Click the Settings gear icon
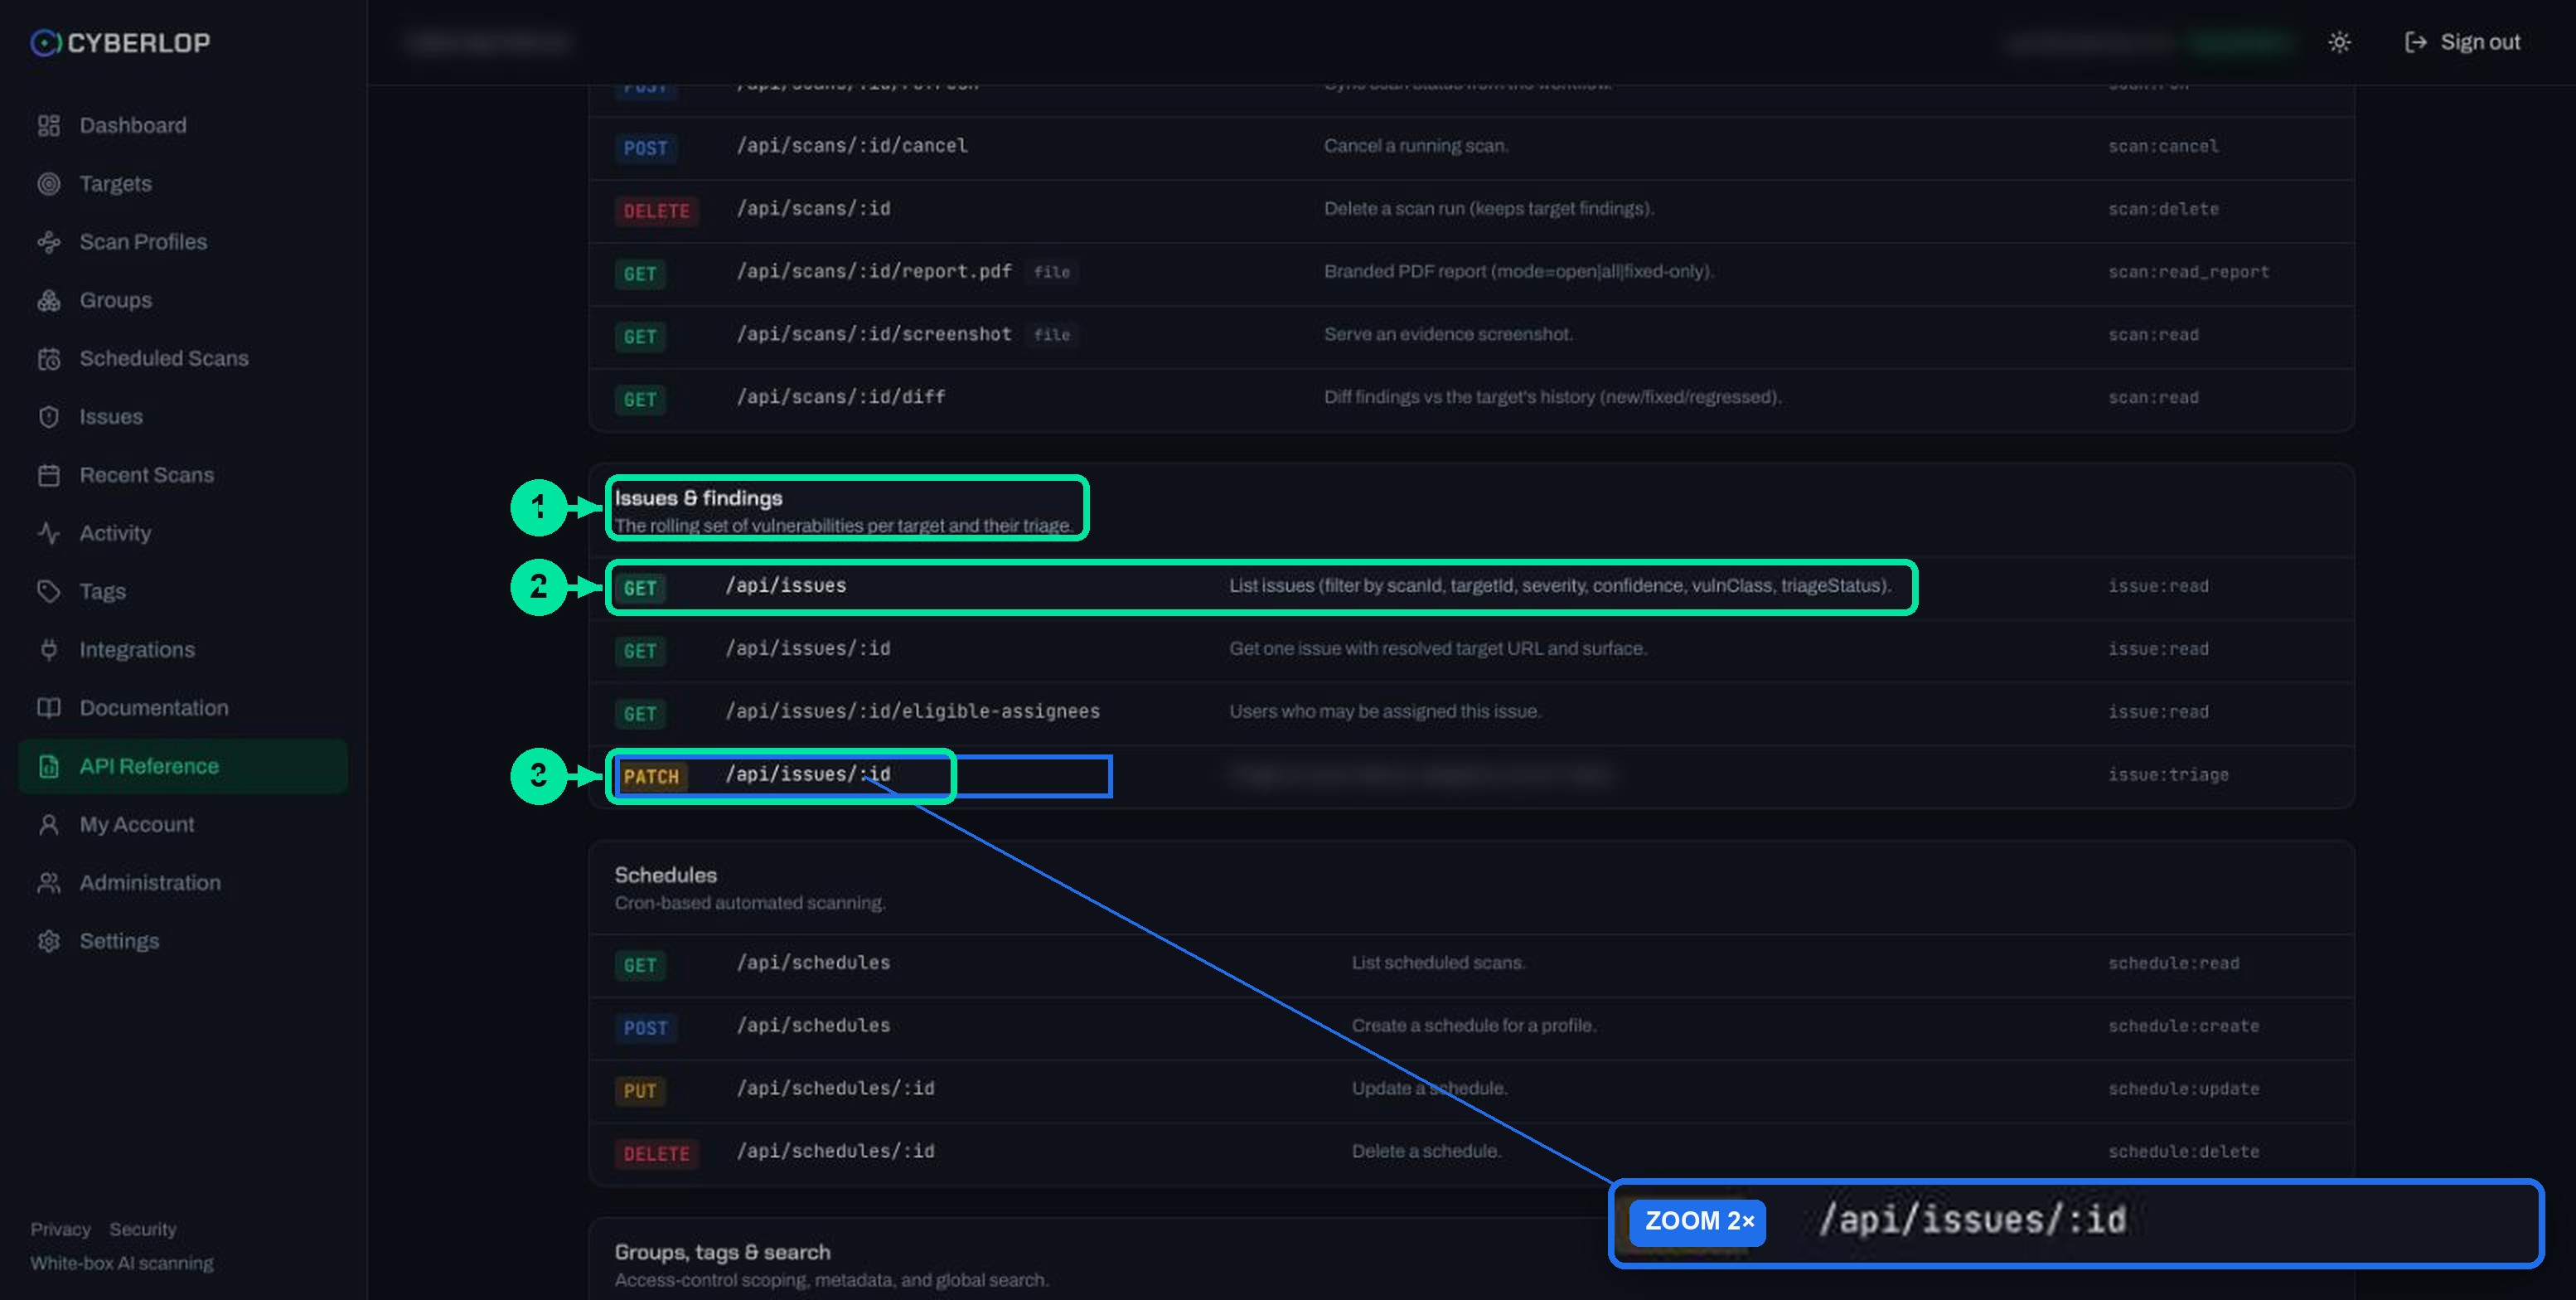This screenshot has height=1300, width=2576. pos(48,941)
